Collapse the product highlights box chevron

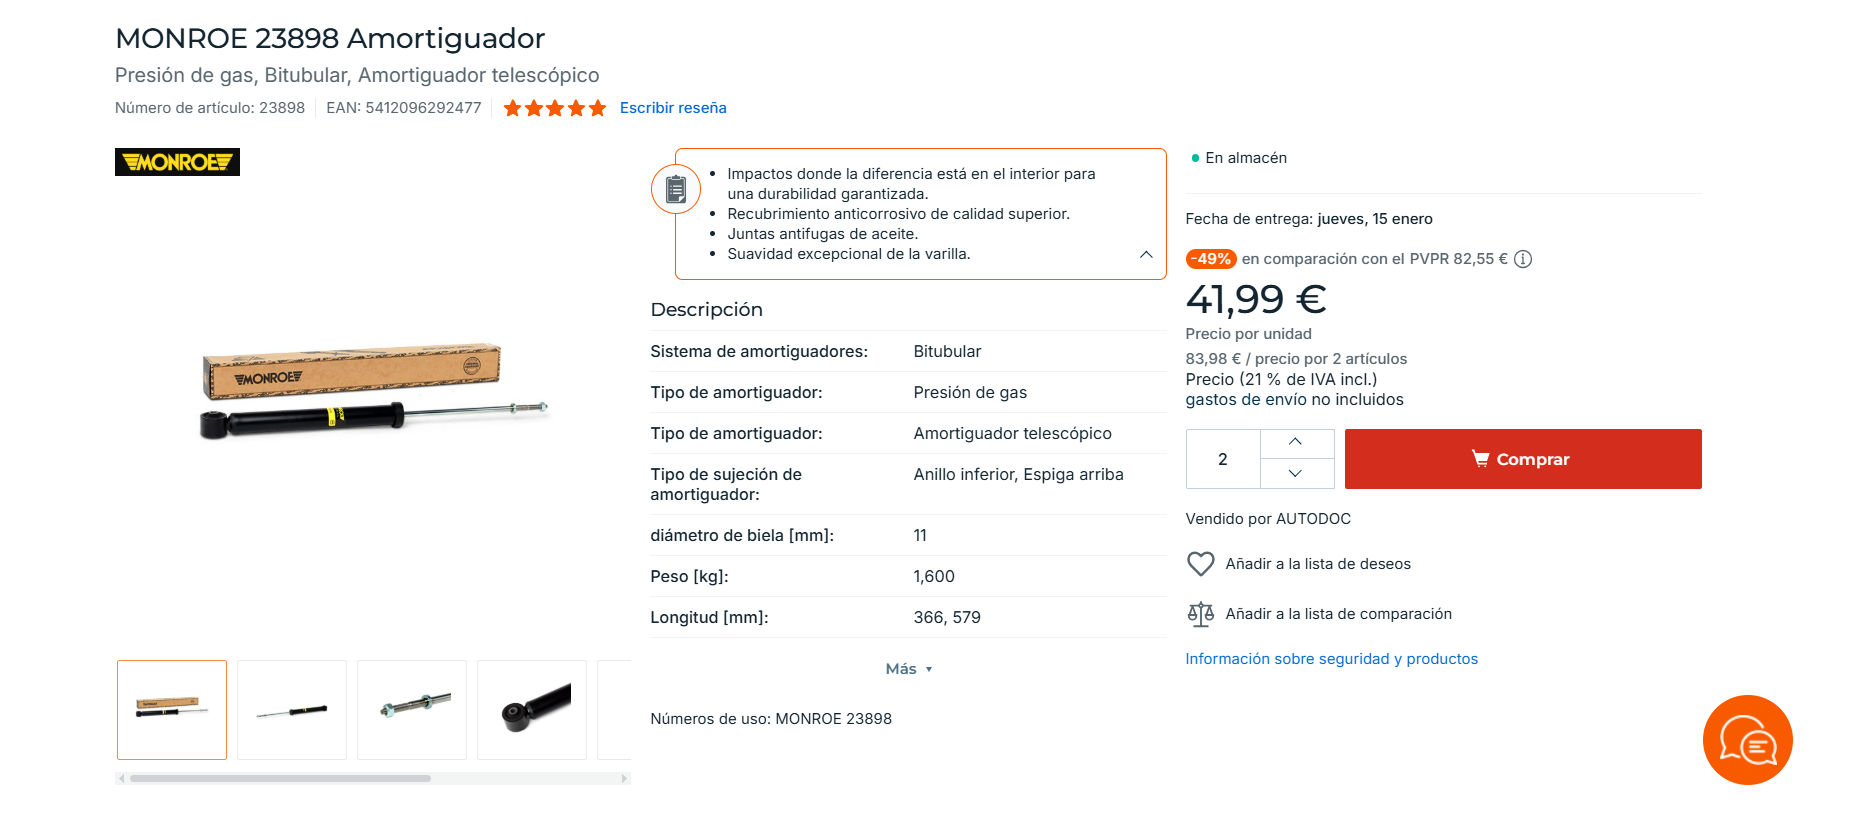coord(1146,254)
